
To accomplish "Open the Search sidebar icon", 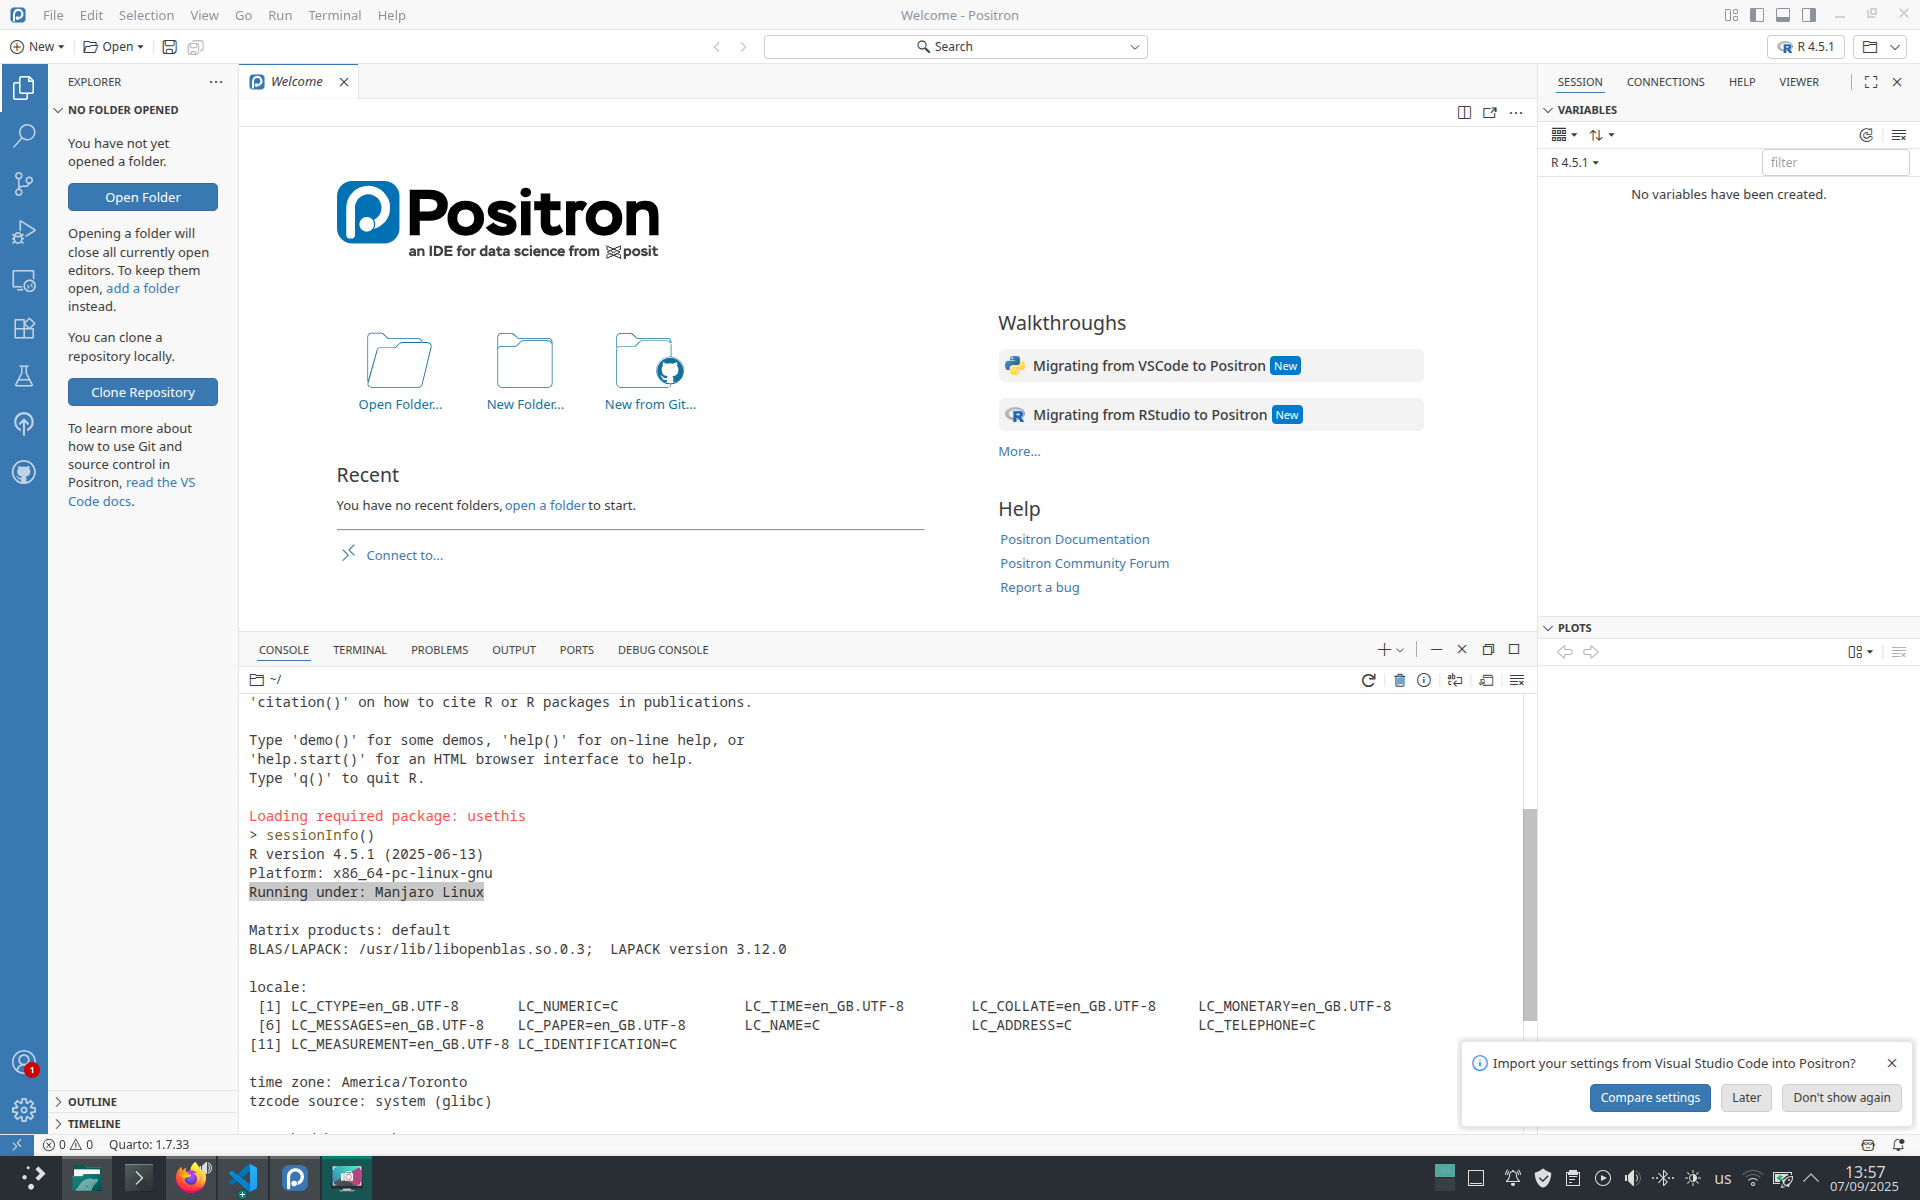I will (24, 136).
